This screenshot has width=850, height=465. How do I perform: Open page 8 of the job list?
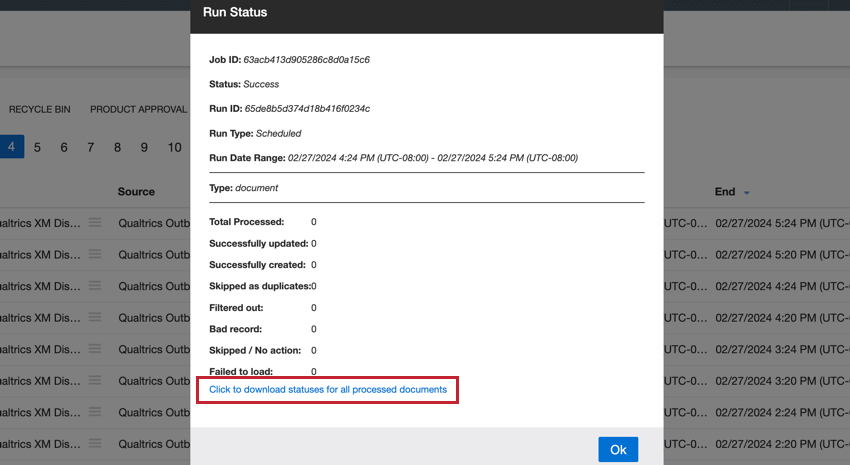tap(117, 147)
